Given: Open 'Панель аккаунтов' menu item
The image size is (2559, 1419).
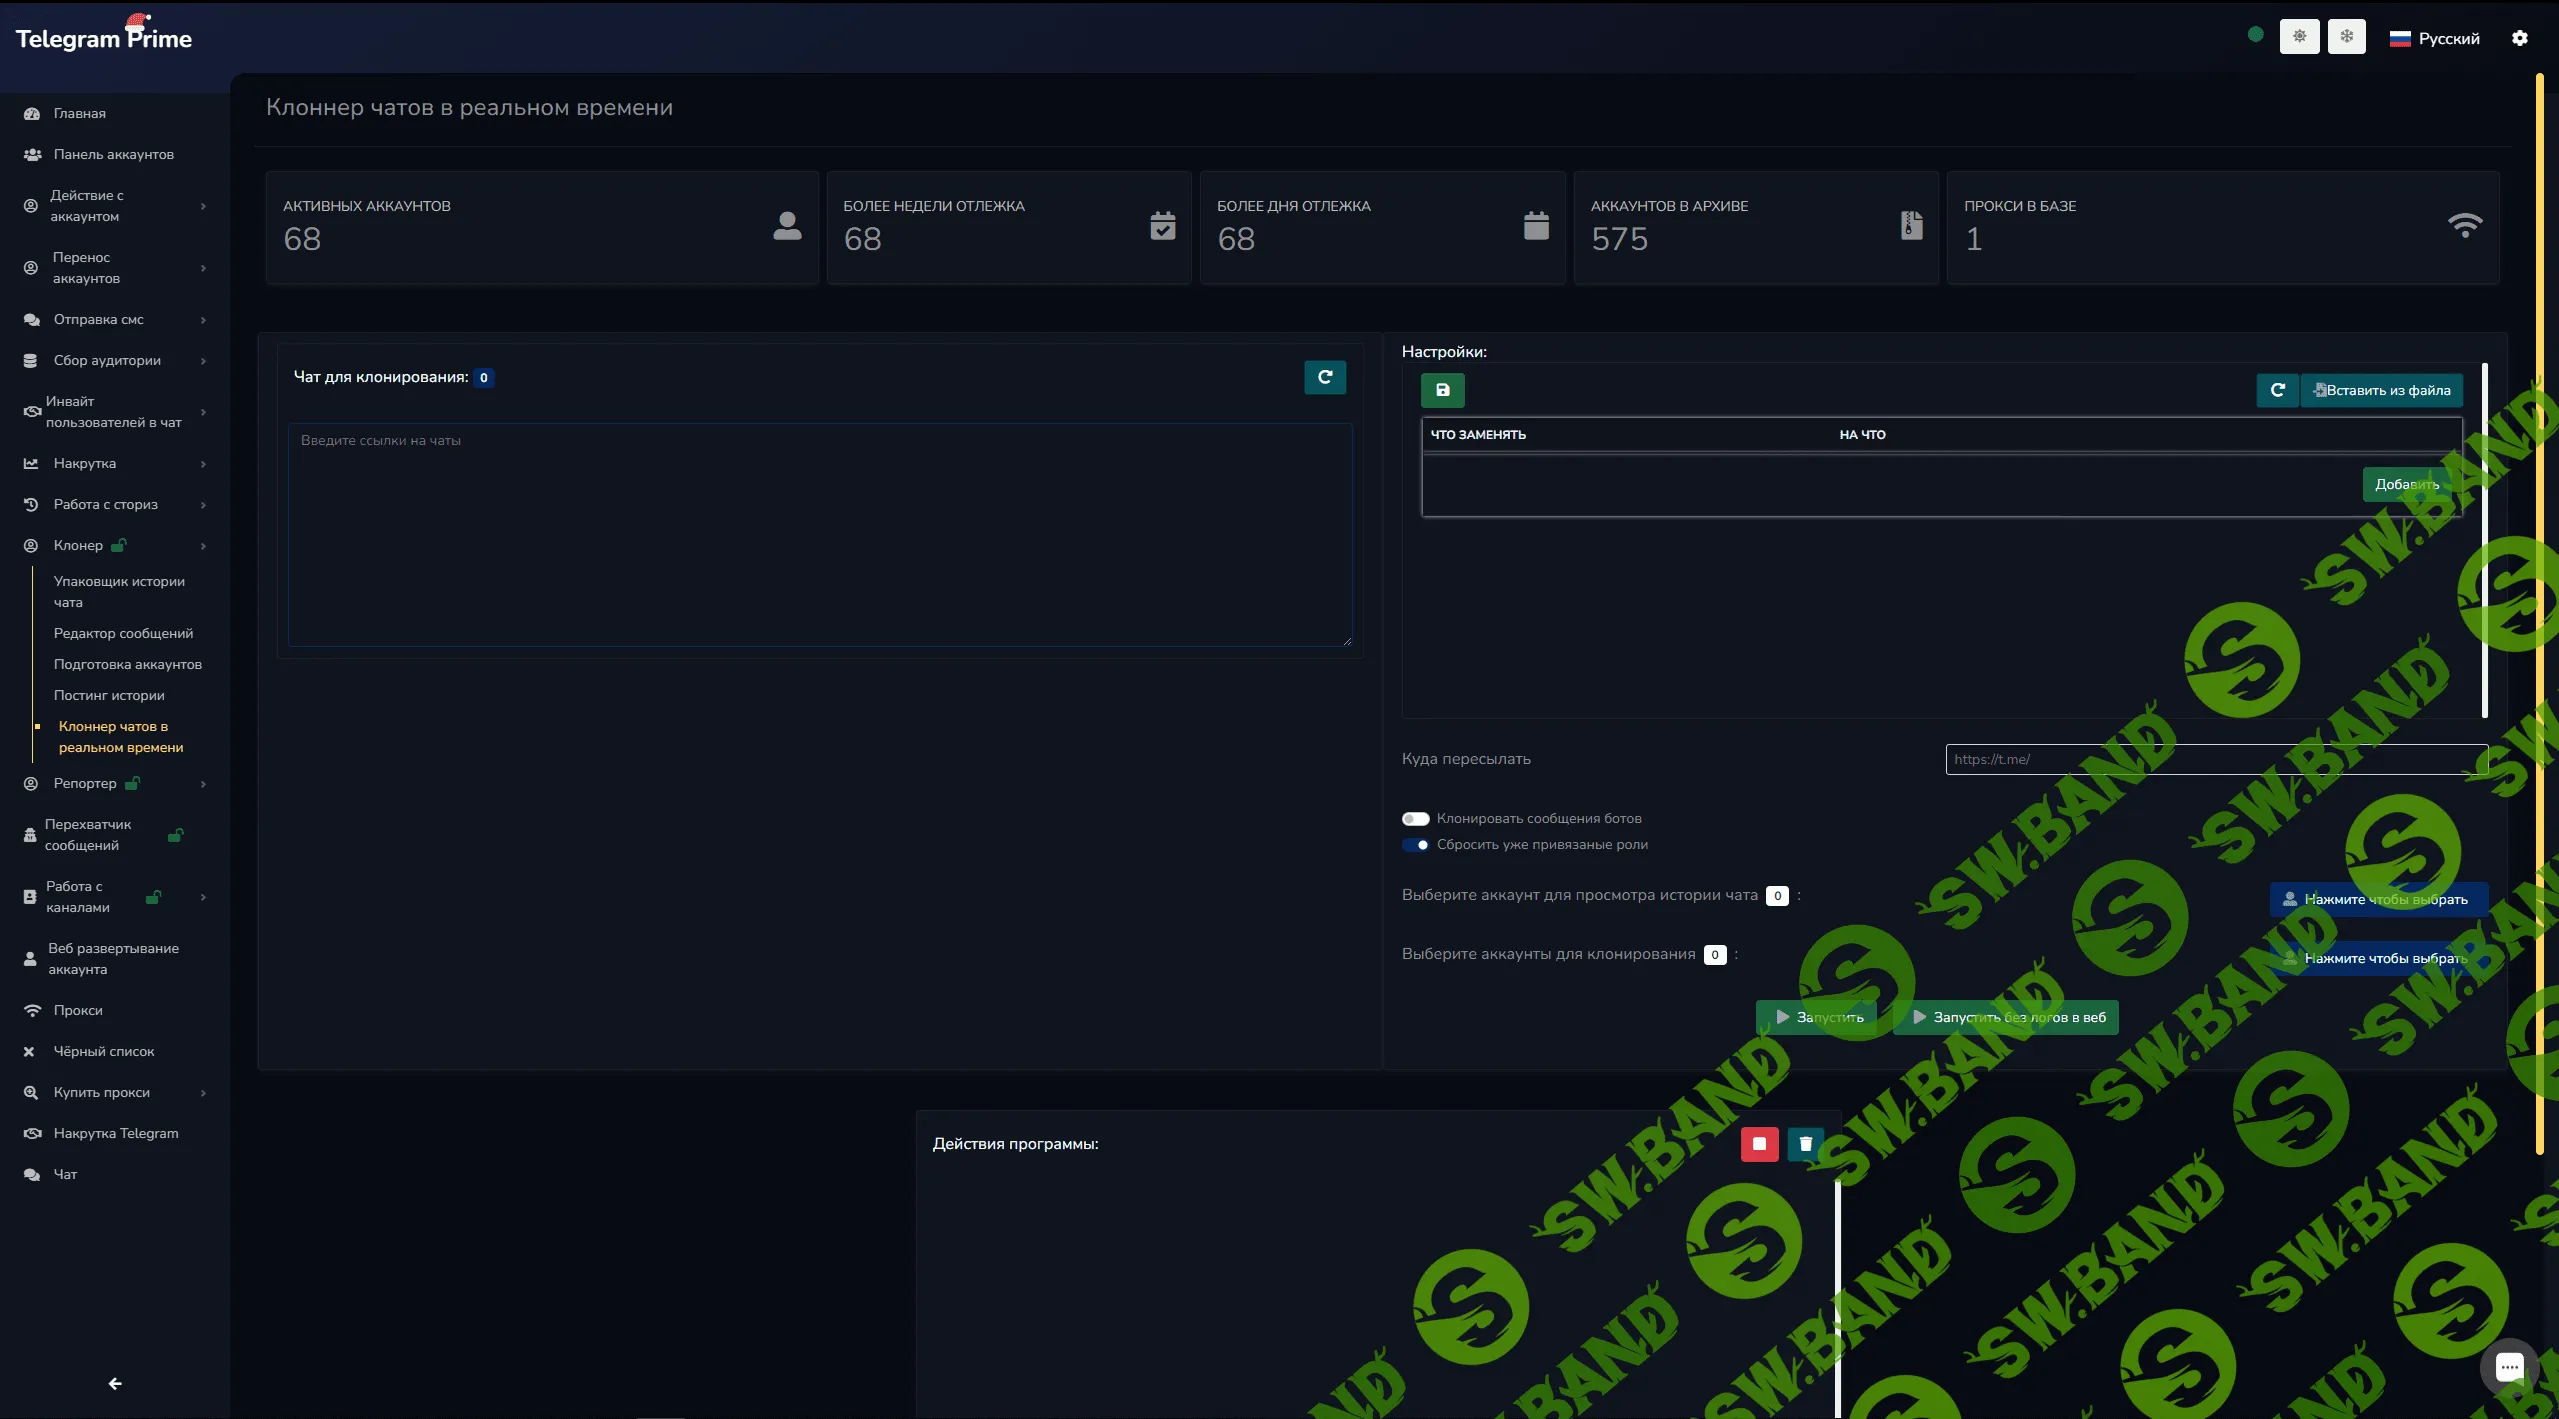Looking at the screenshot, I should 113,154.
